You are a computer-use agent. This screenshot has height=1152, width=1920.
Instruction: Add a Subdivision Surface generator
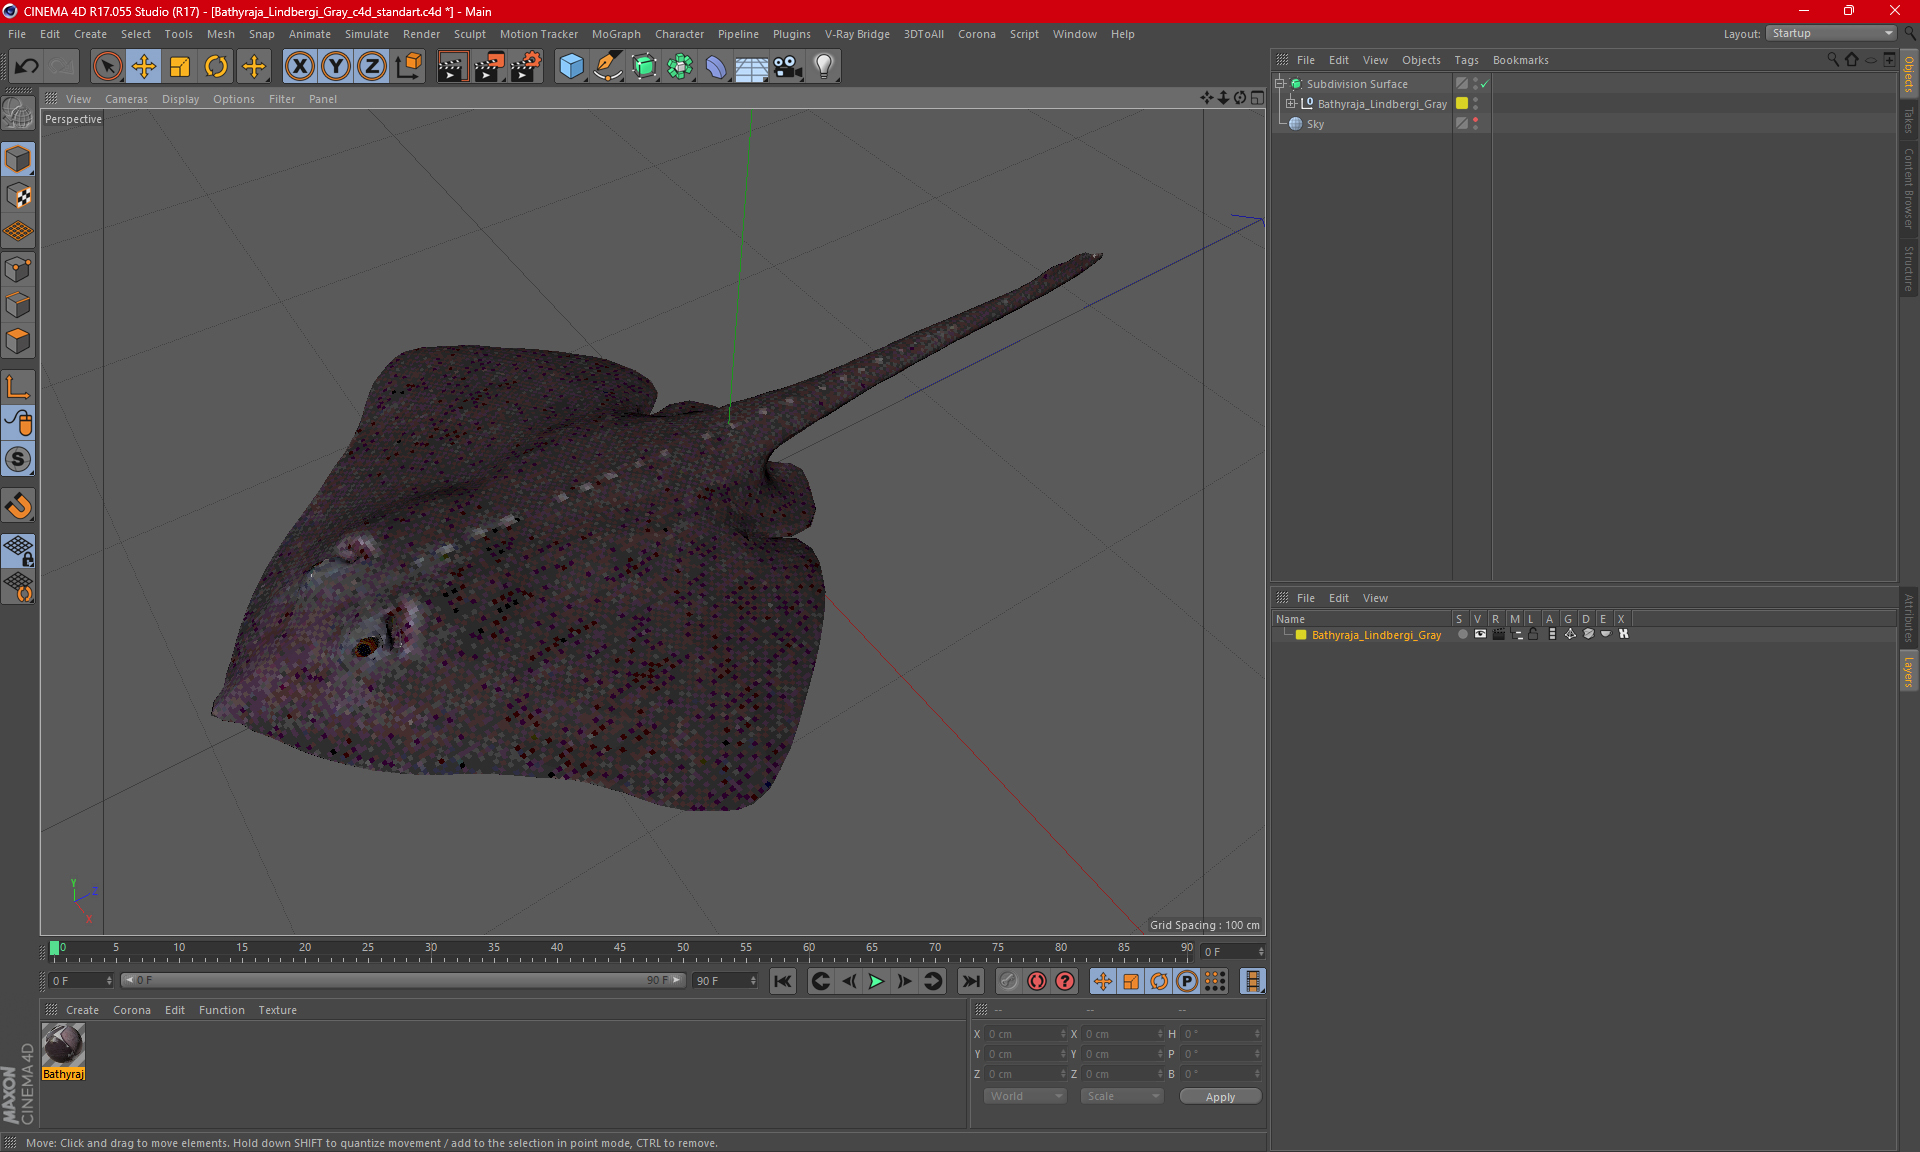pyautogui.click(x=644, y=67)
